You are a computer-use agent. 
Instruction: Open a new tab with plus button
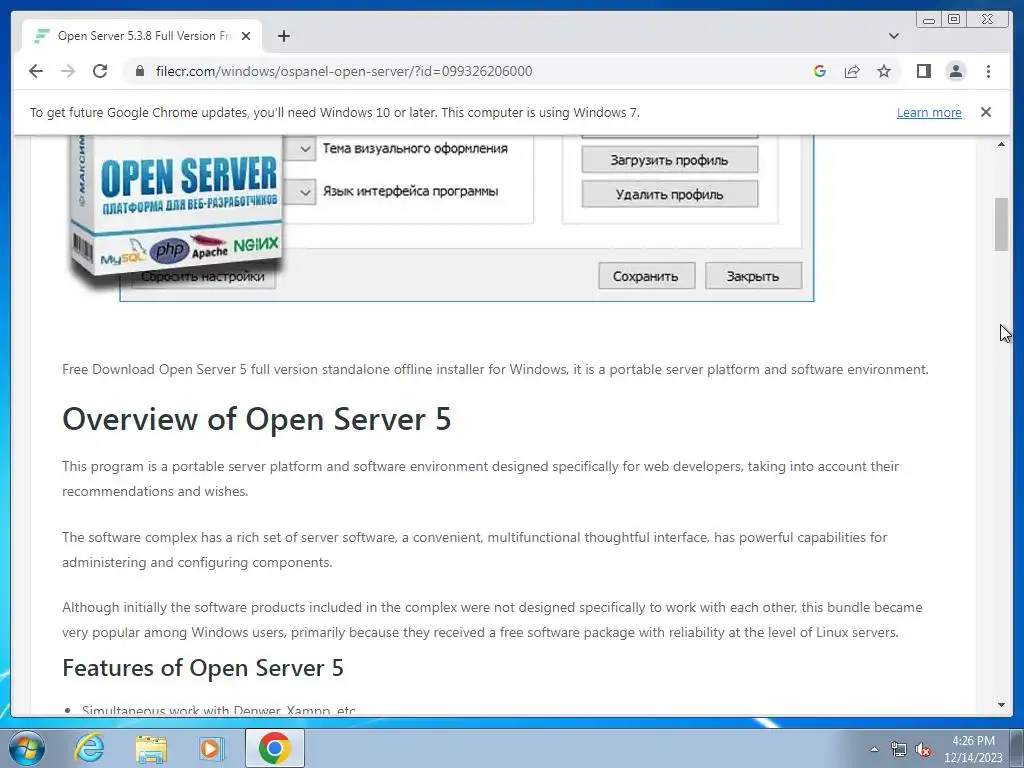(283, 36)
